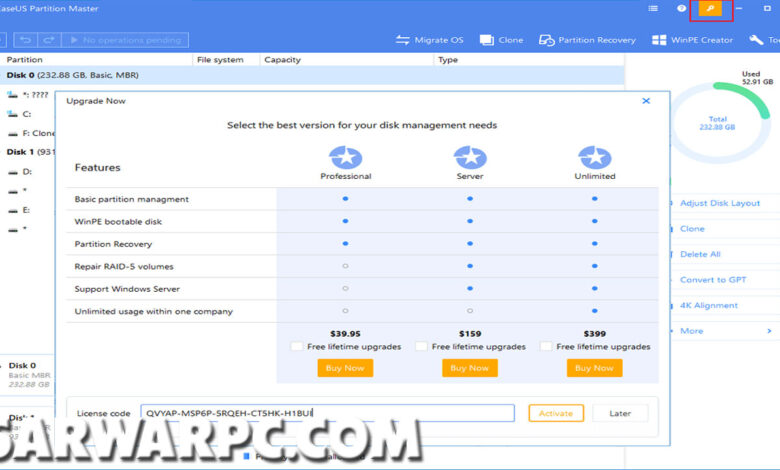Click the Later button
The height and width of the screenshot is (470, 780).
click(620, 413)
